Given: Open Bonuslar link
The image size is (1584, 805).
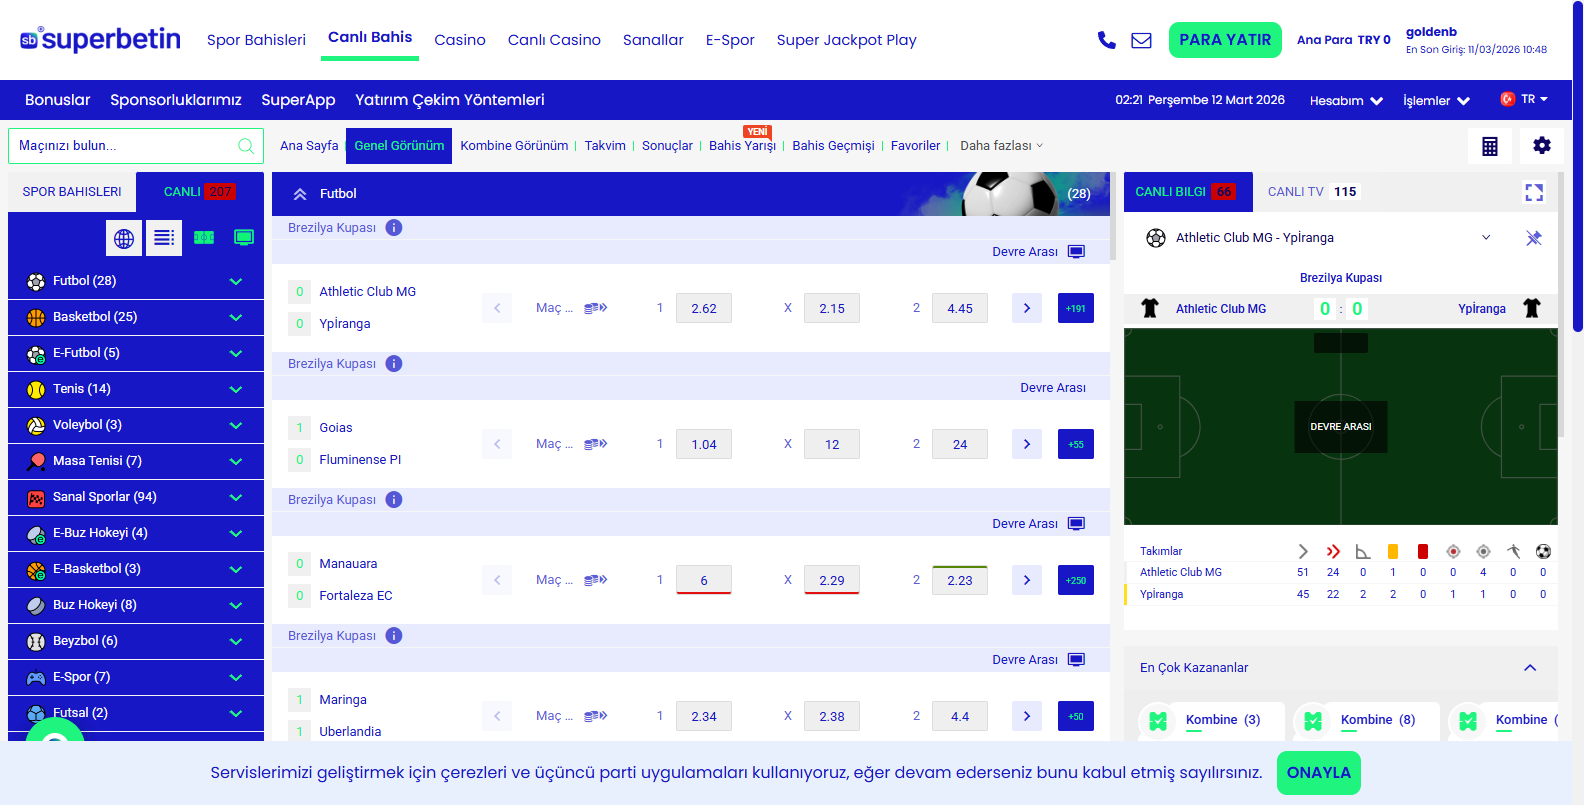Looking at the screenshot, I should (x=57, y=100).
